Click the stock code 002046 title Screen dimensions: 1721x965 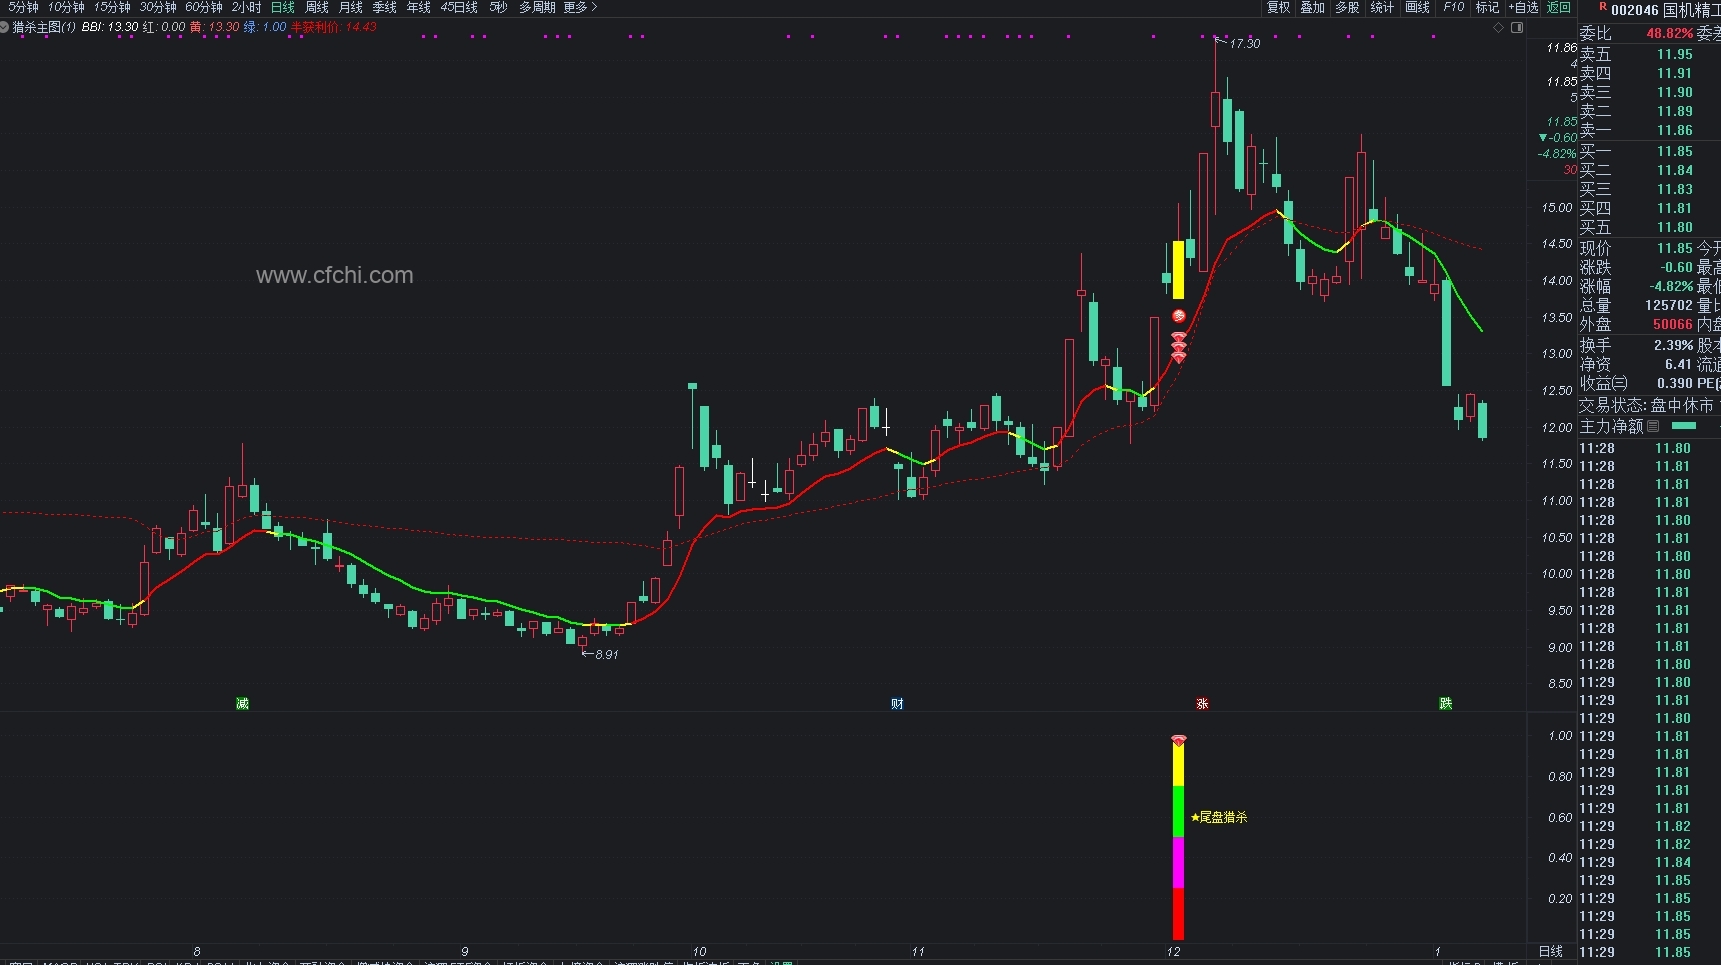tap(1635, 10)
